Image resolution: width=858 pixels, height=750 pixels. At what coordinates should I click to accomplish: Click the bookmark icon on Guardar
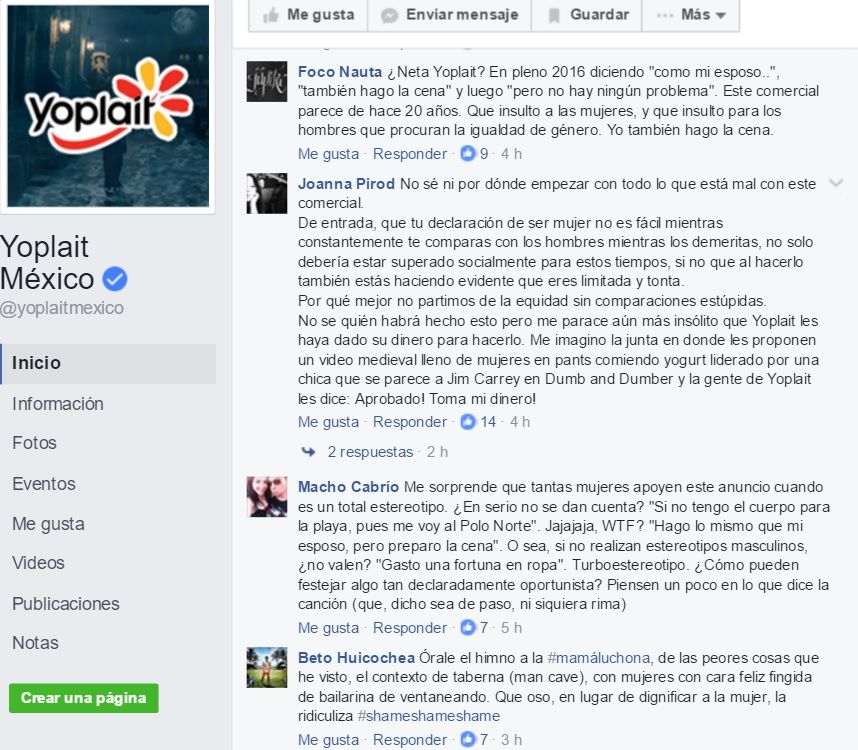click(554, 15)
